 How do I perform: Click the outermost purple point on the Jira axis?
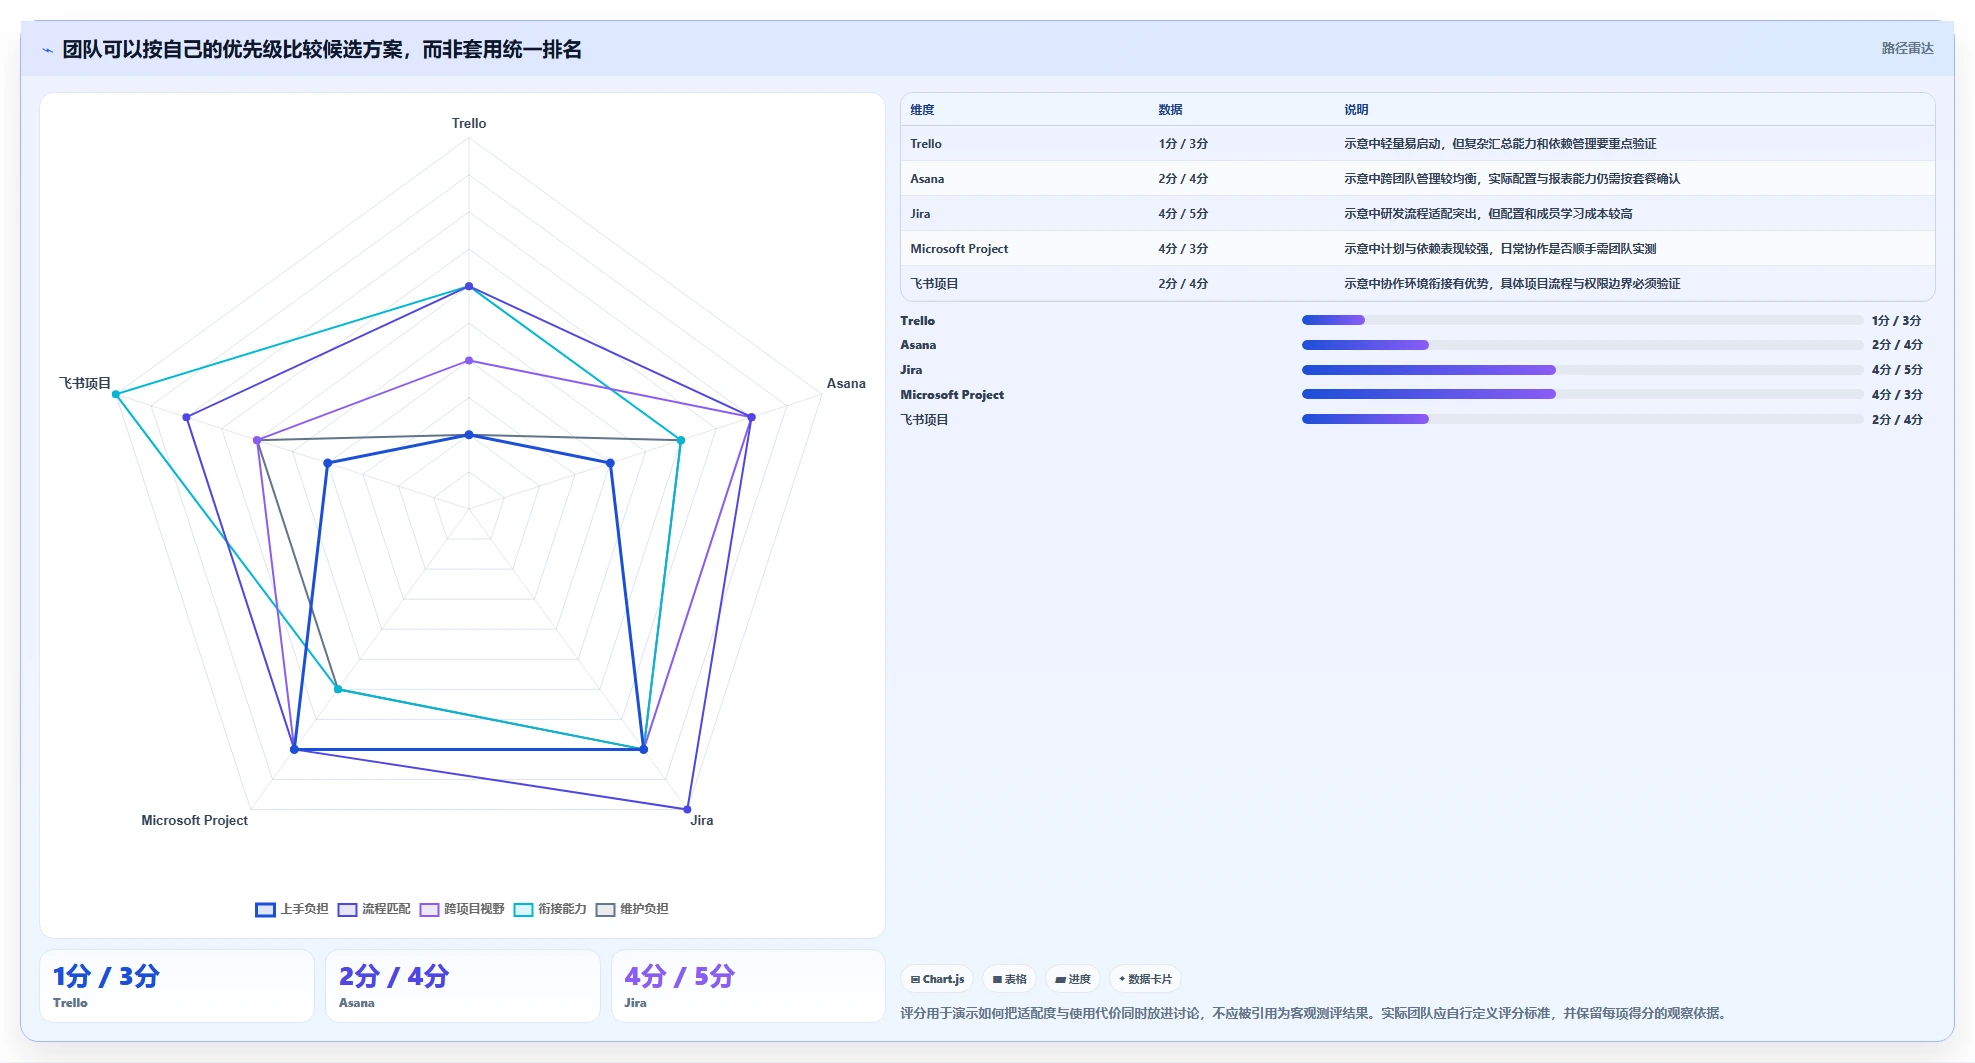pyautogui.click(x=687, y=809)
